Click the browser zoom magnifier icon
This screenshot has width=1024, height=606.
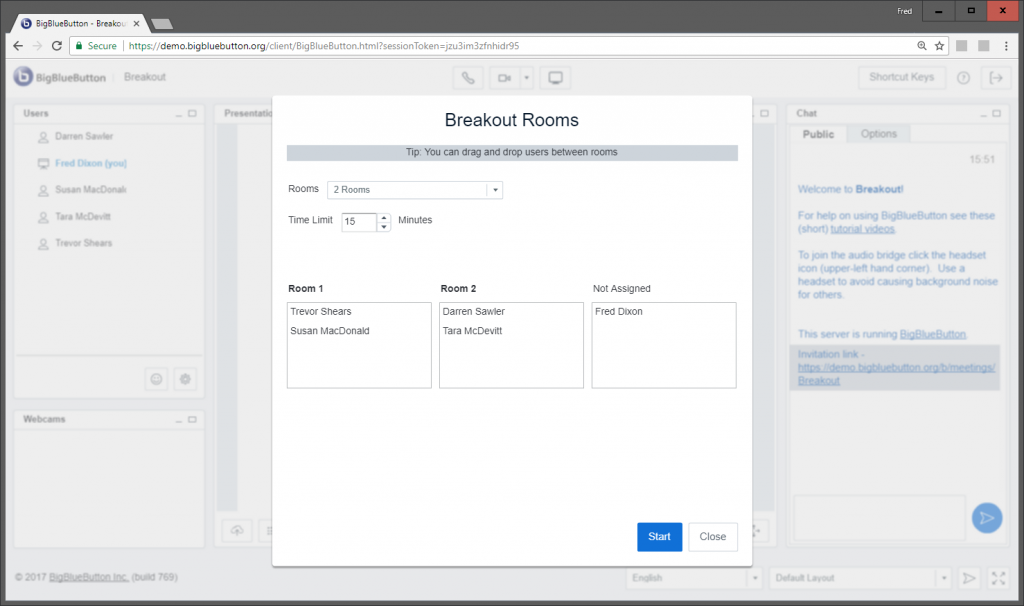[921, 46]
